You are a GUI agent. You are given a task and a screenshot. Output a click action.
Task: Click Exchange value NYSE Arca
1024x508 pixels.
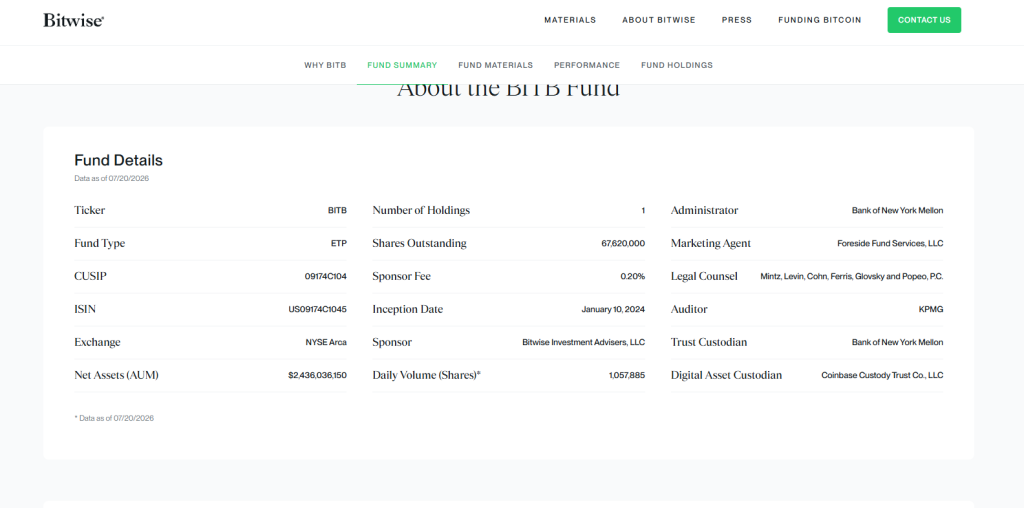[326, 342]
